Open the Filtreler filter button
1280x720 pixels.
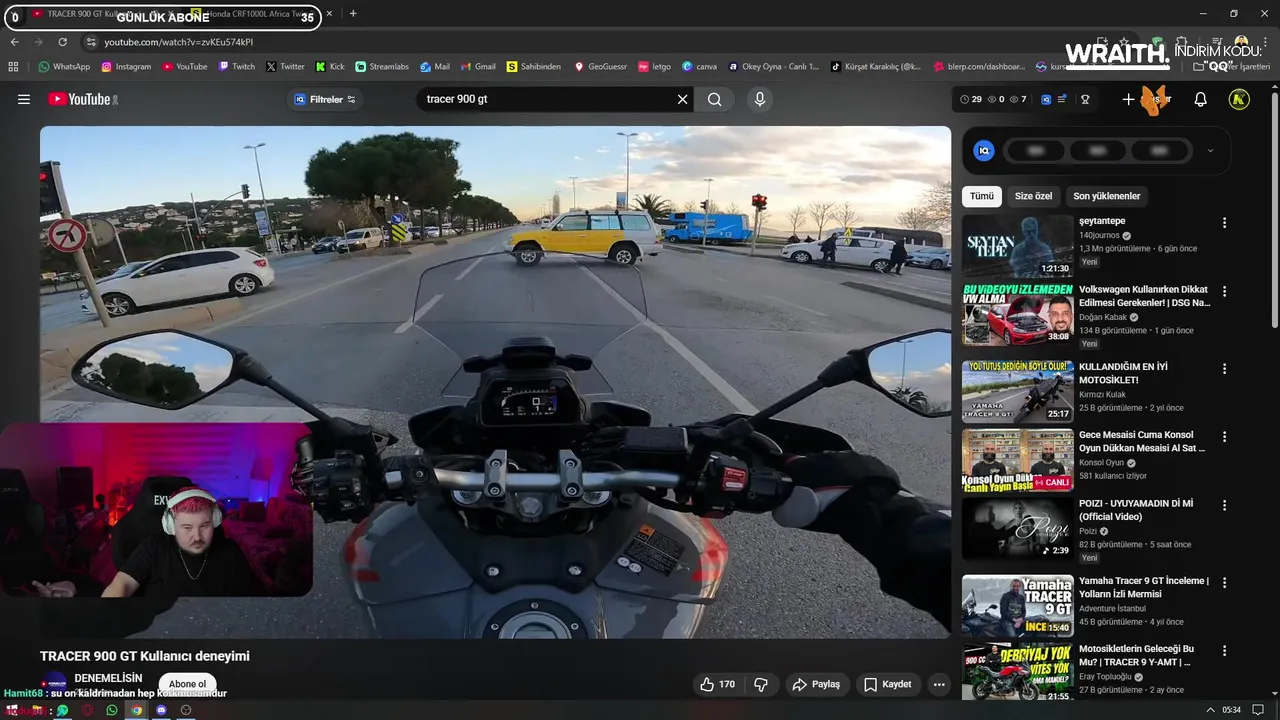[325, 99]
